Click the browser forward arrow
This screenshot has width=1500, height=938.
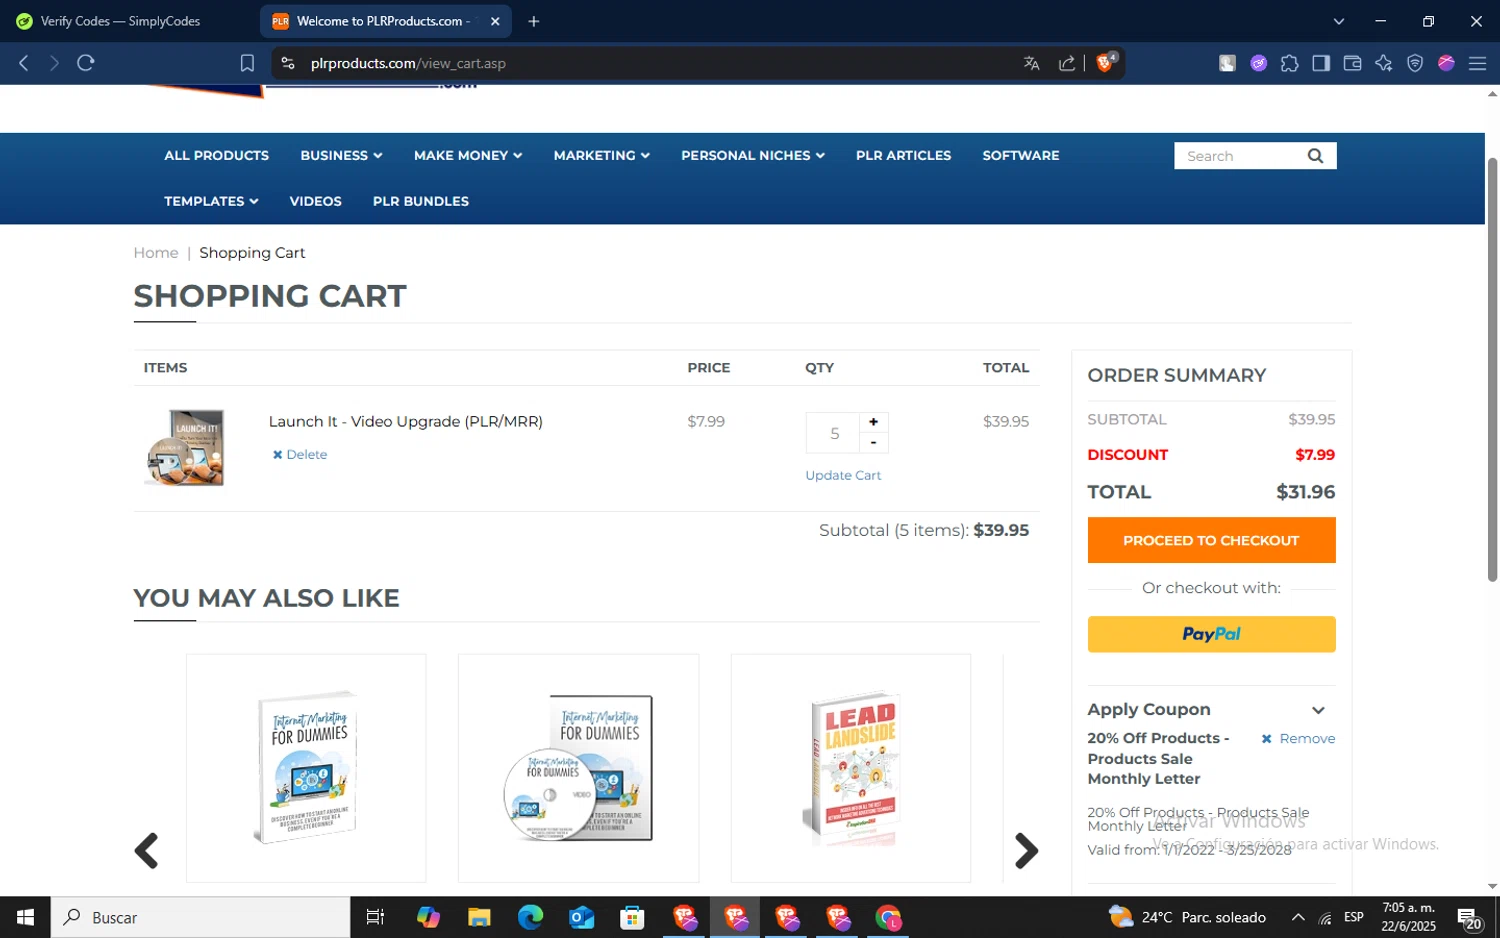[54, 63]
